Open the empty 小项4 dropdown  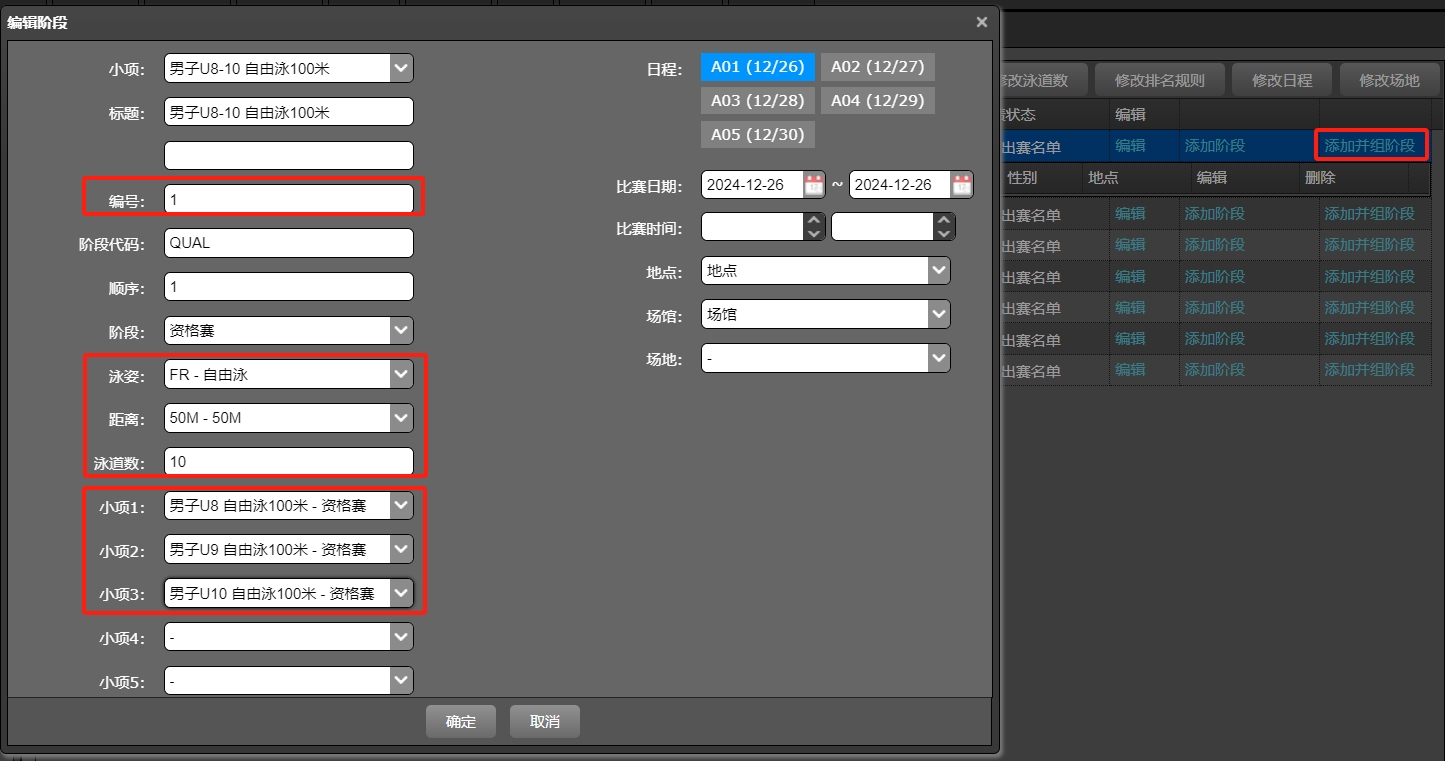(400, 636)
